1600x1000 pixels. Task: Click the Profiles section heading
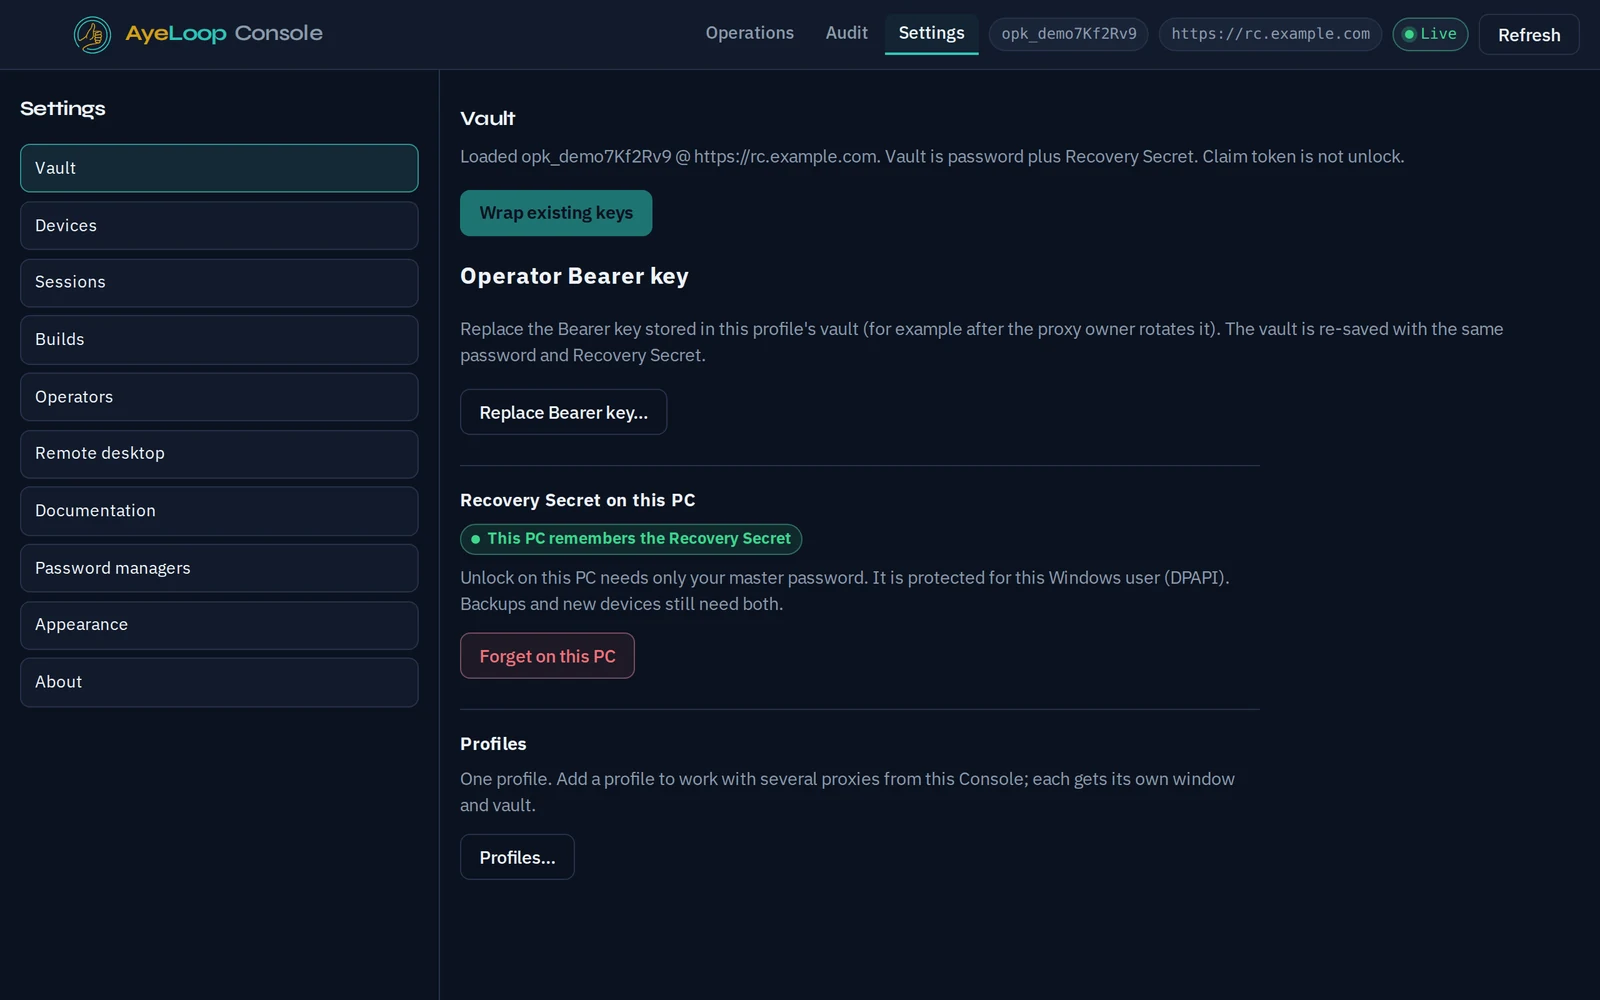493,744
